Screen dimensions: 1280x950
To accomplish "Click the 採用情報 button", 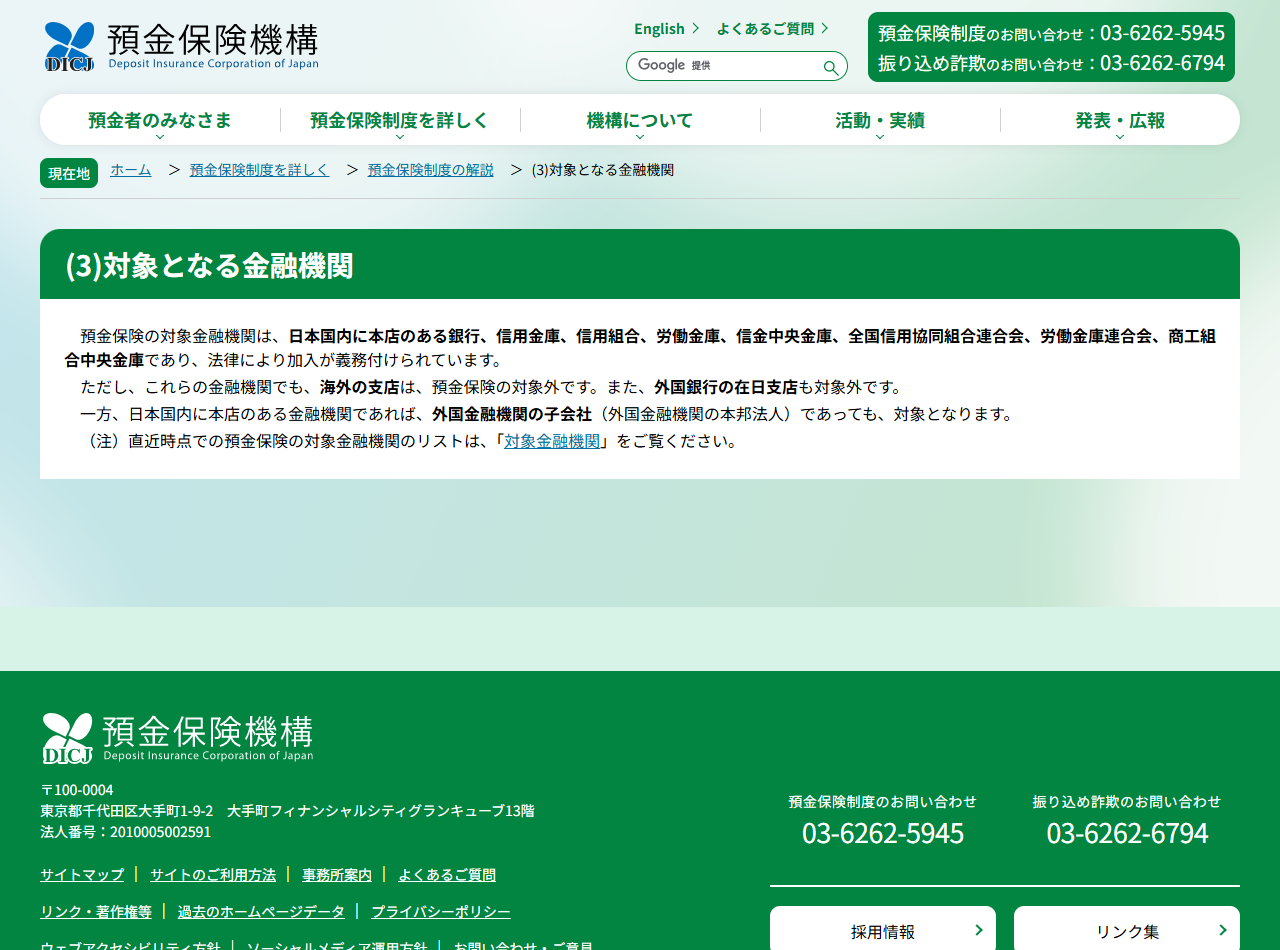I will tap(883, 928).
